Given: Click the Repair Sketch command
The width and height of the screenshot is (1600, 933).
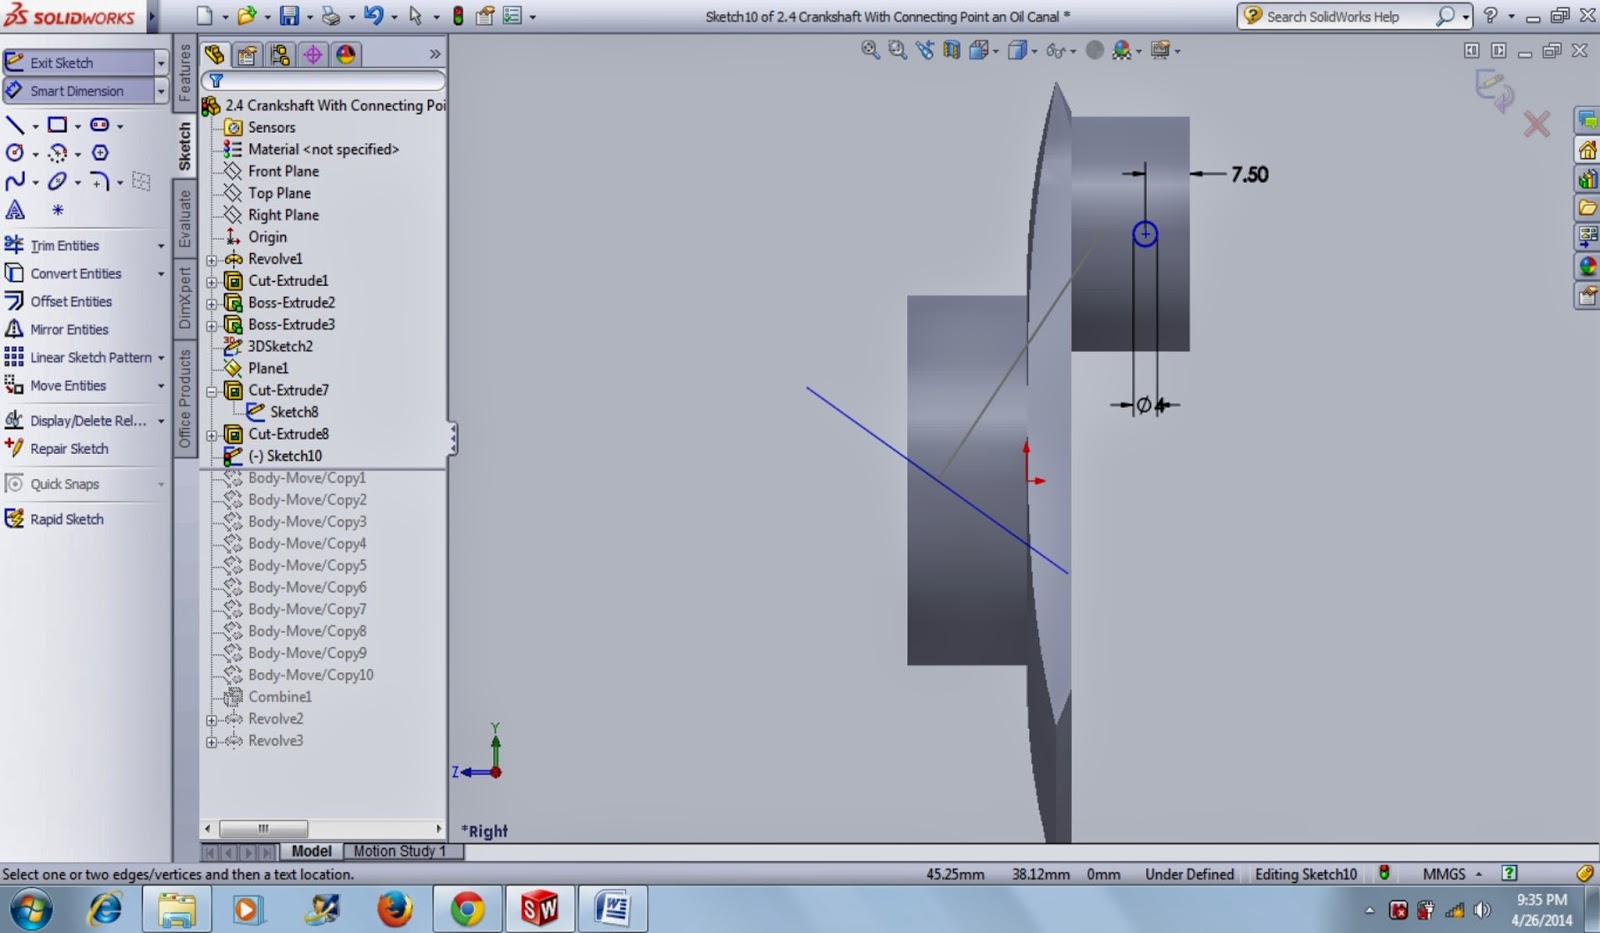Looking at the screenshot, I should (x=69, y=448).
